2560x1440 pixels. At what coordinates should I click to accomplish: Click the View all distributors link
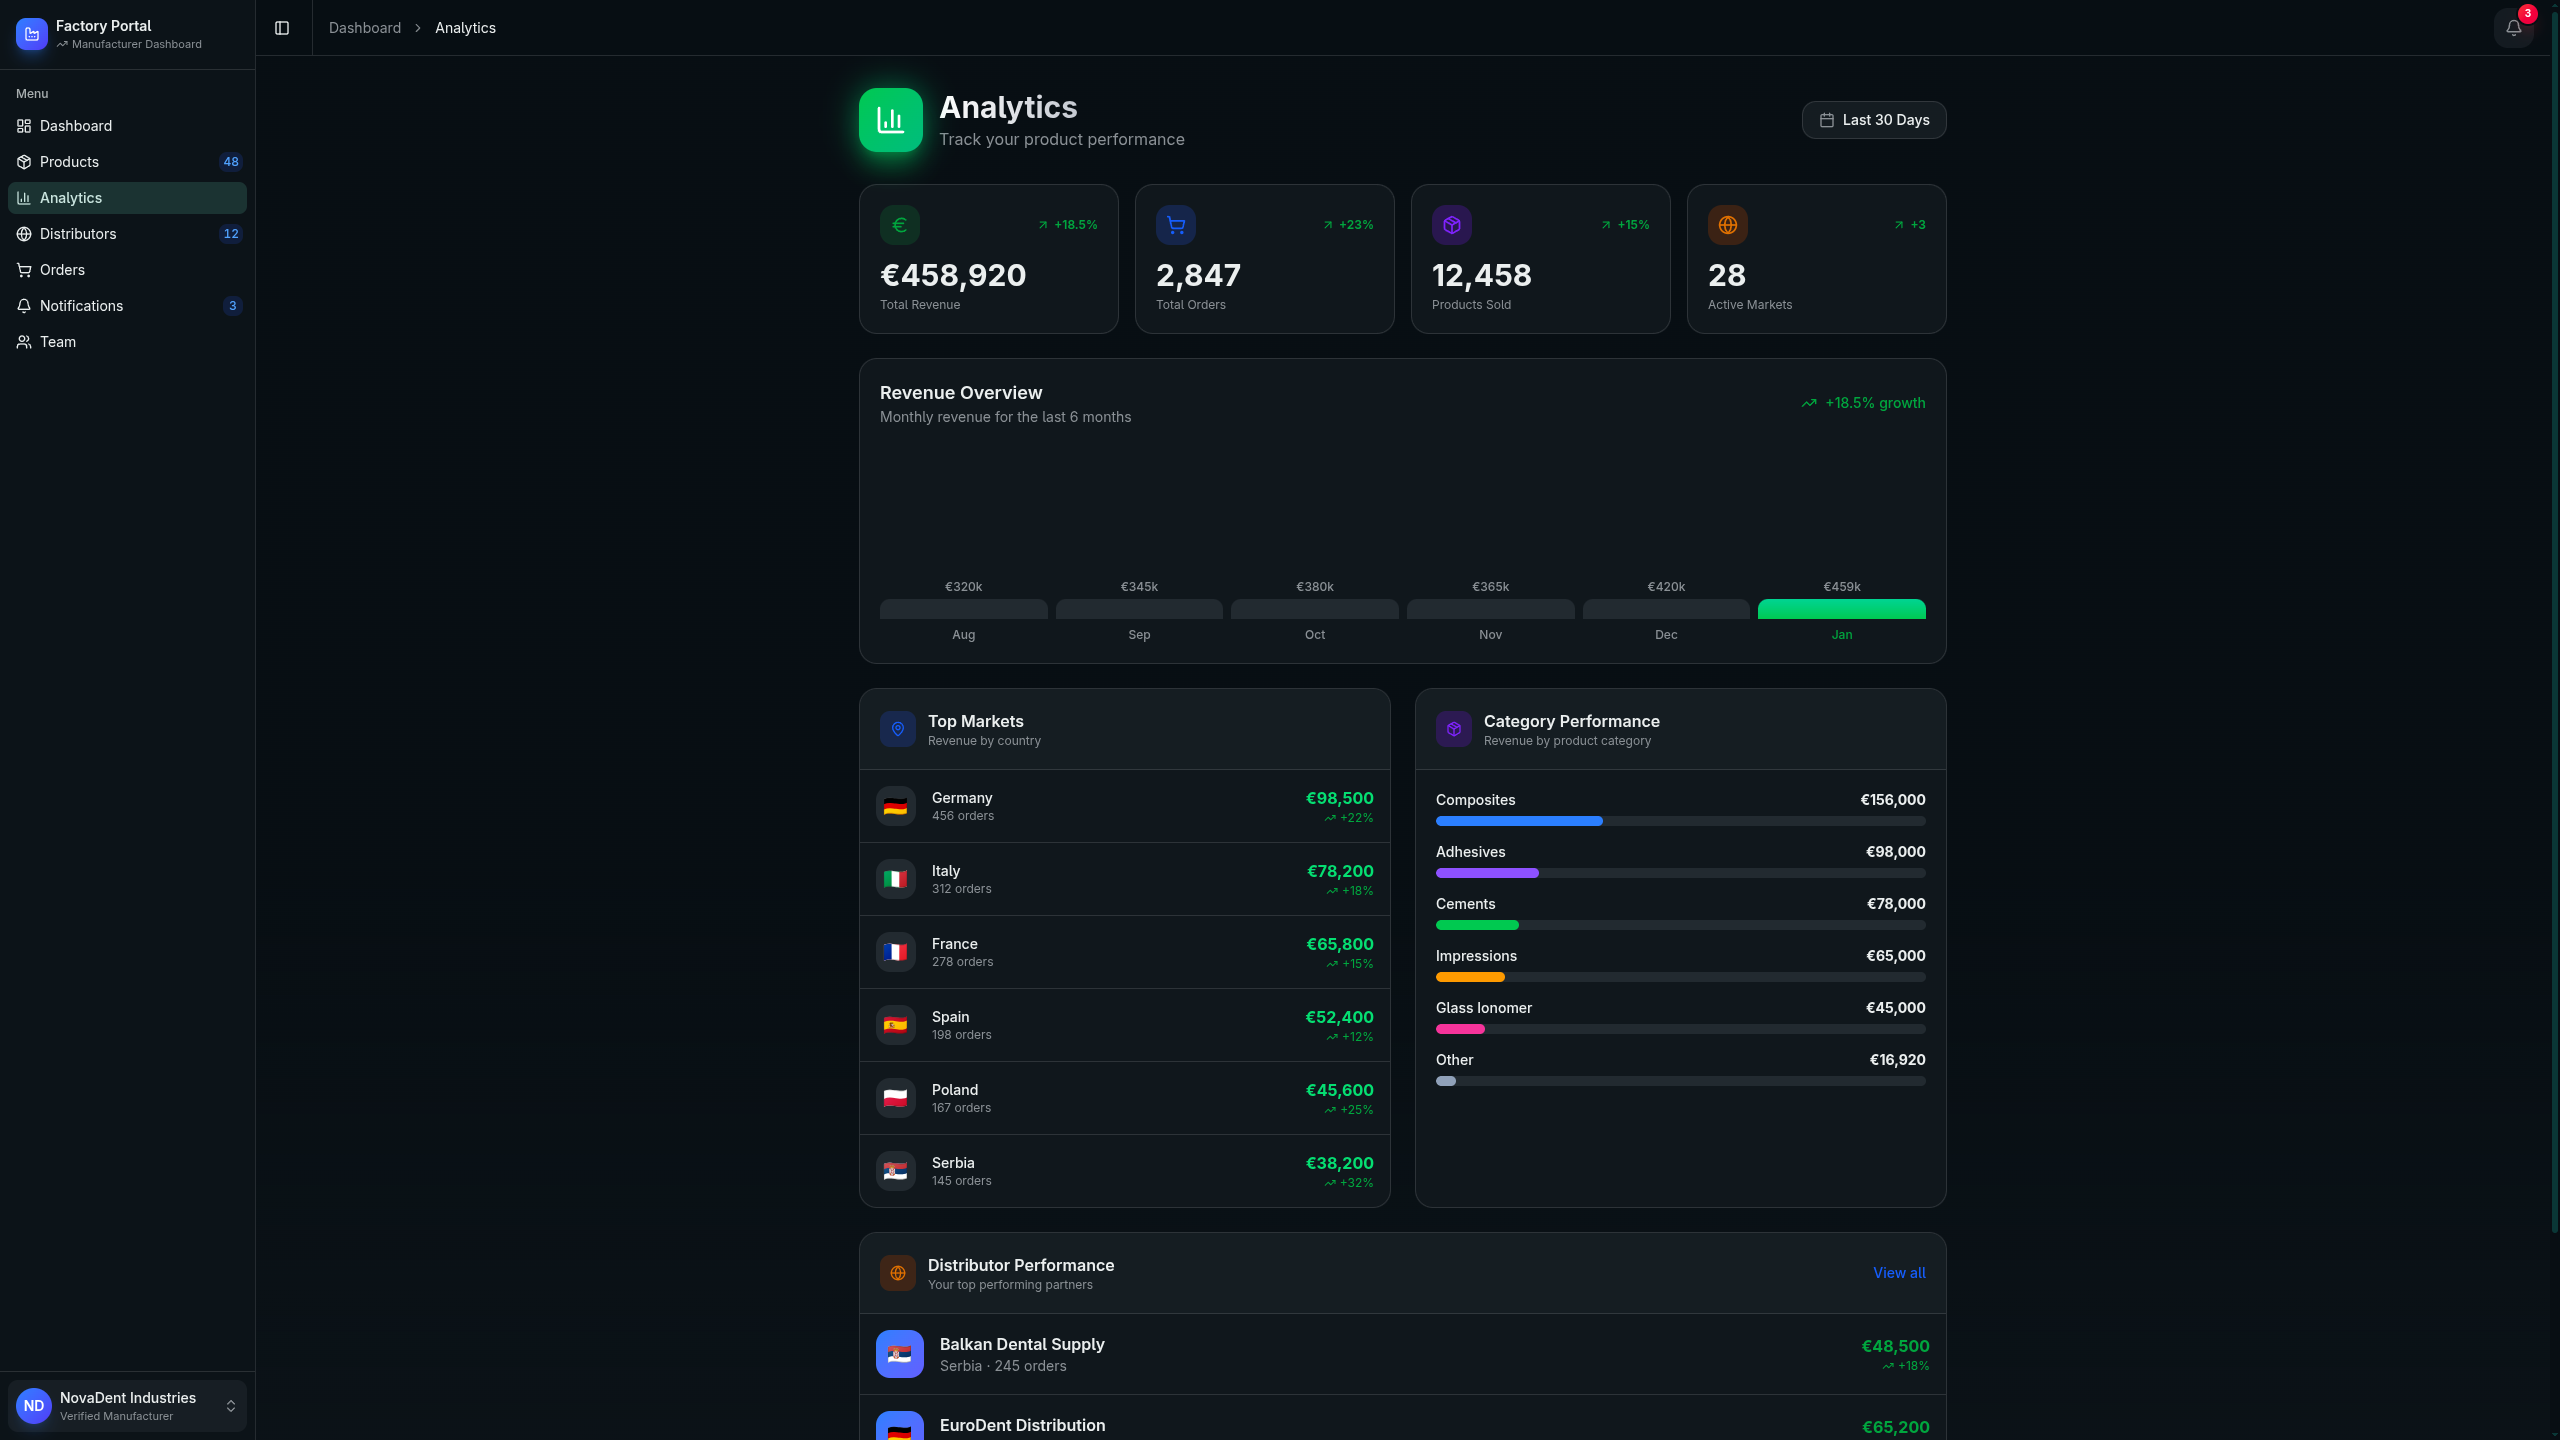pos(1898,1273)
